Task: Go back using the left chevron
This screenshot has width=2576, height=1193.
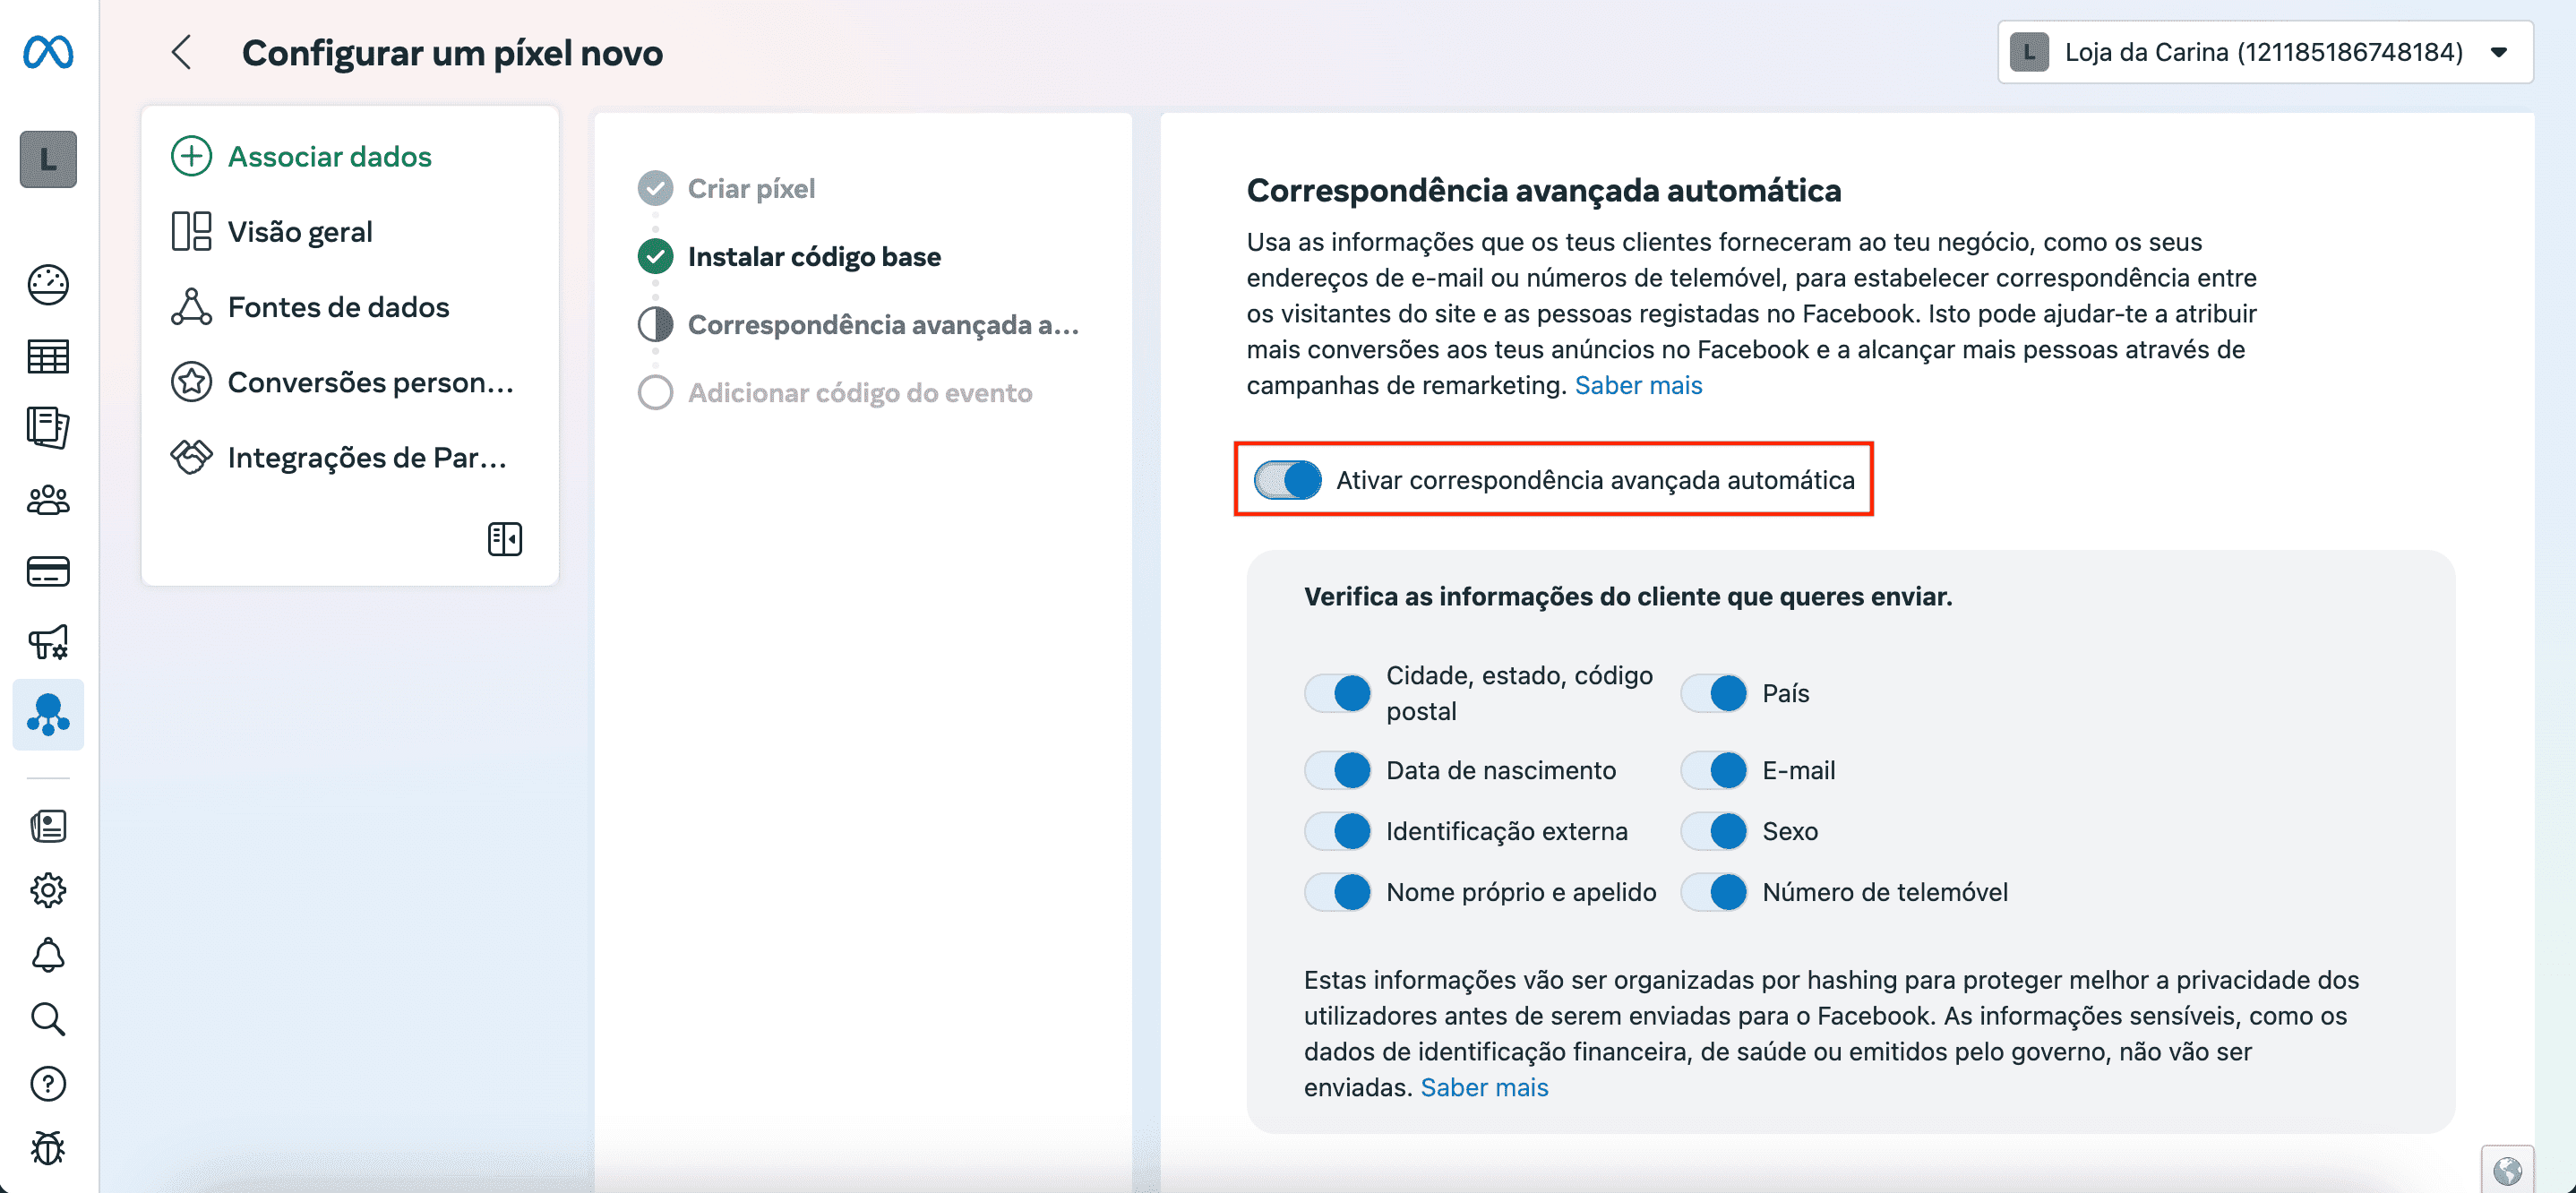Action: click(x=181, y=52)
